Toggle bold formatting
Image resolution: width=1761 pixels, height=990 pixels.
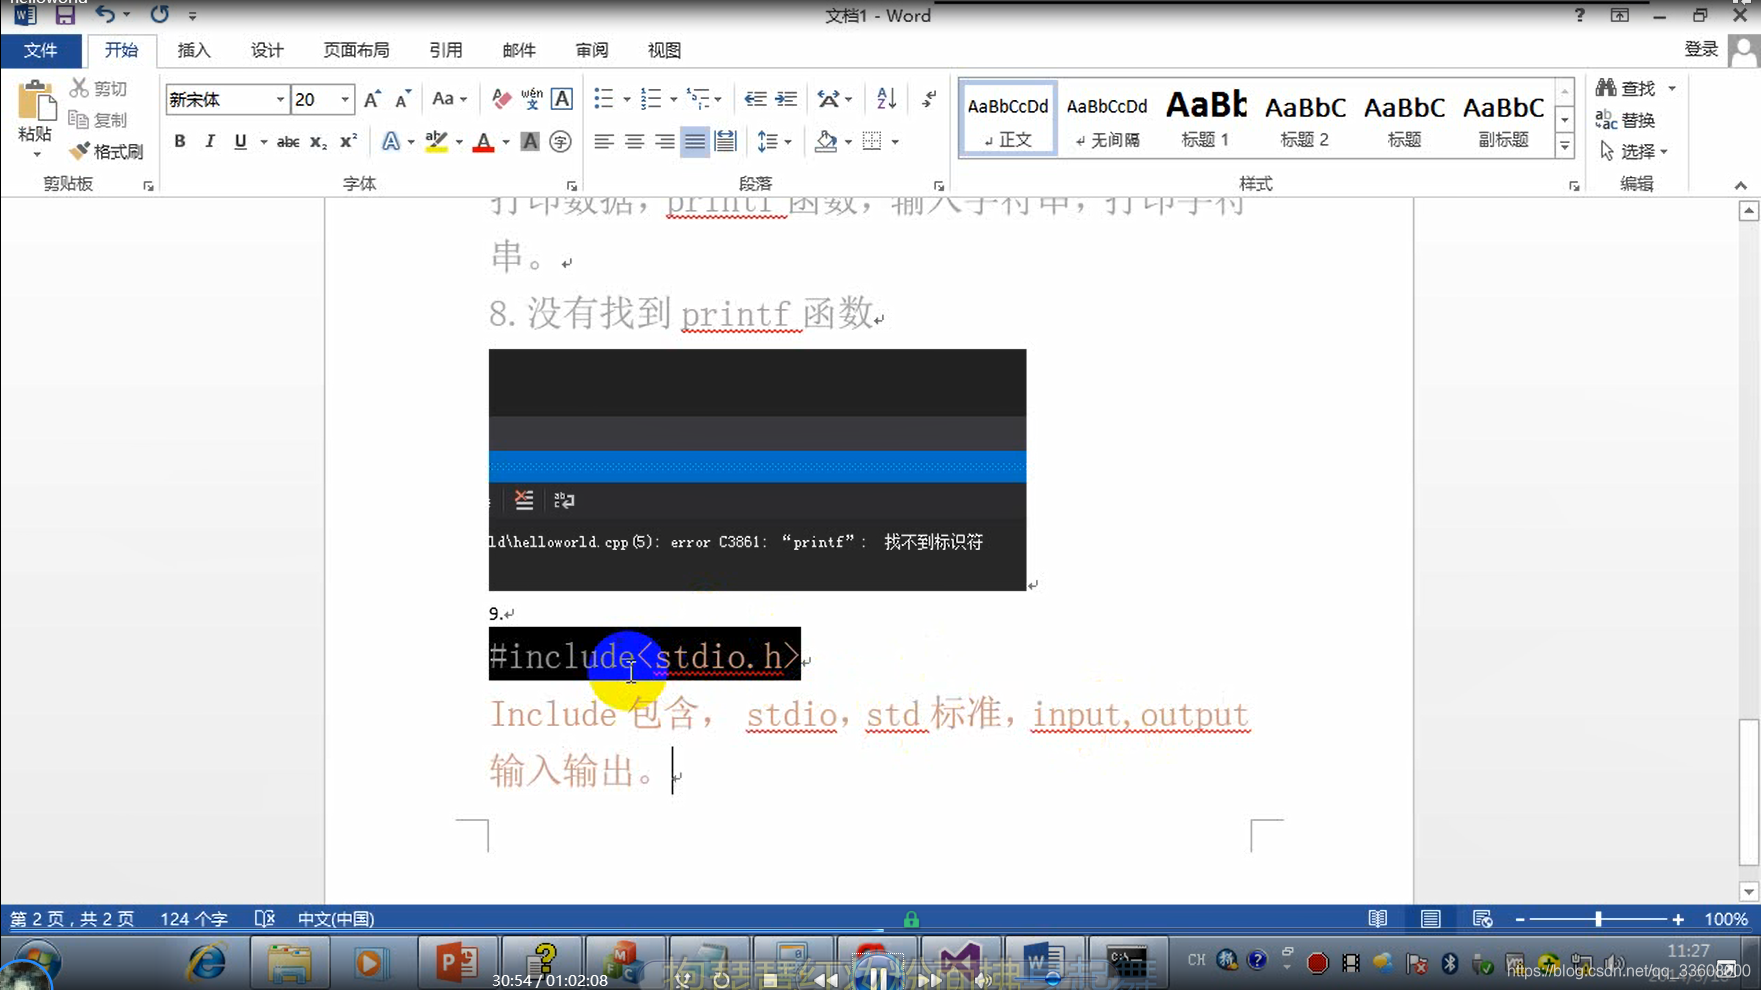click(180, 141)
